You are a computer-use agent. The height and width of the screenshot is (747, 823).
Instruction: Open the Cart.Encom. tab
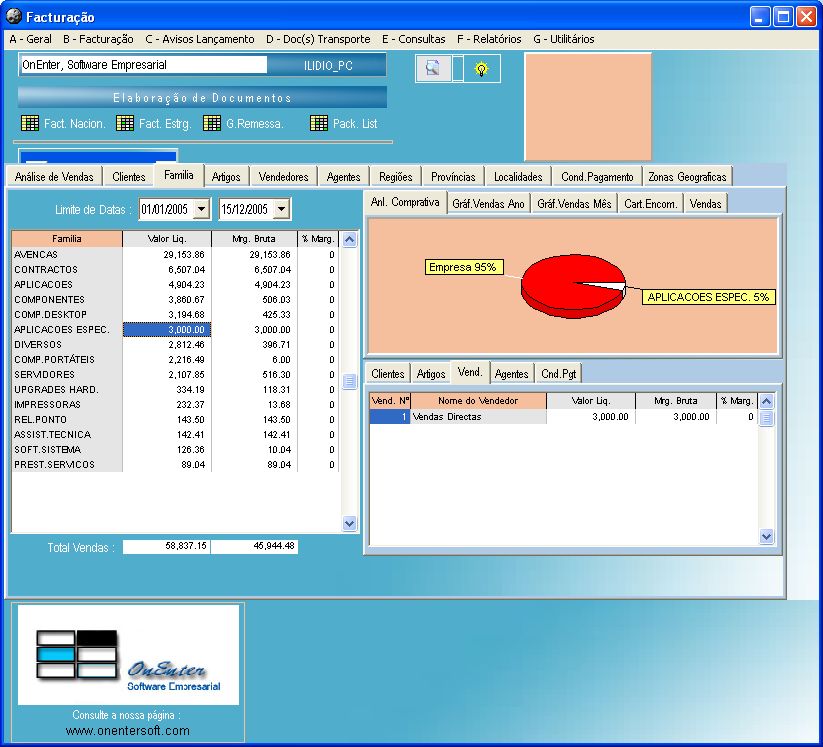tap(651, 204)
